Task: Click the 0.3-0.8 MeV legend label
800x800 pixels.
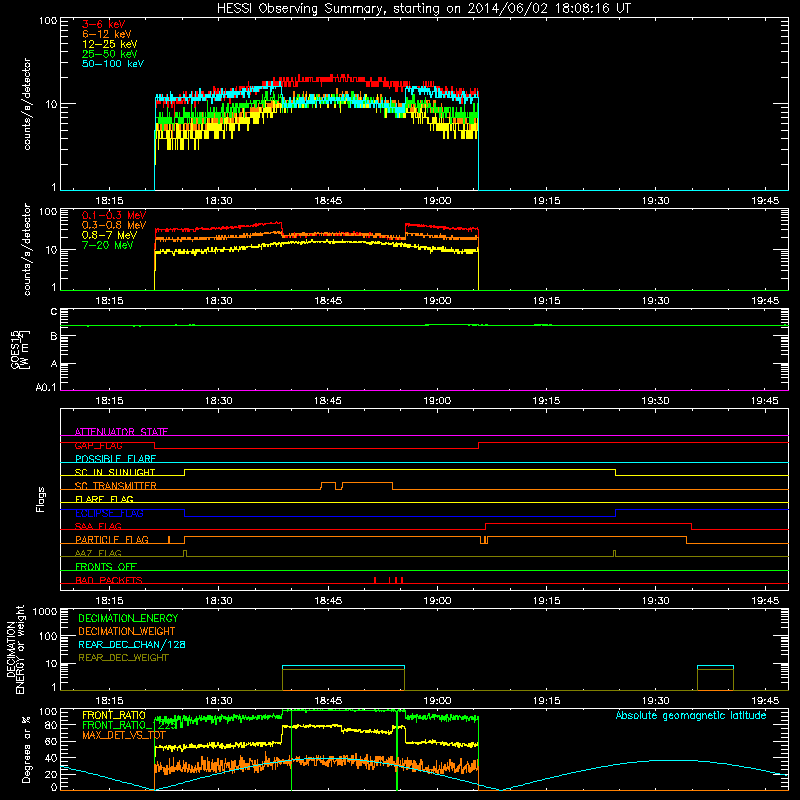Action: pos(114,225)
